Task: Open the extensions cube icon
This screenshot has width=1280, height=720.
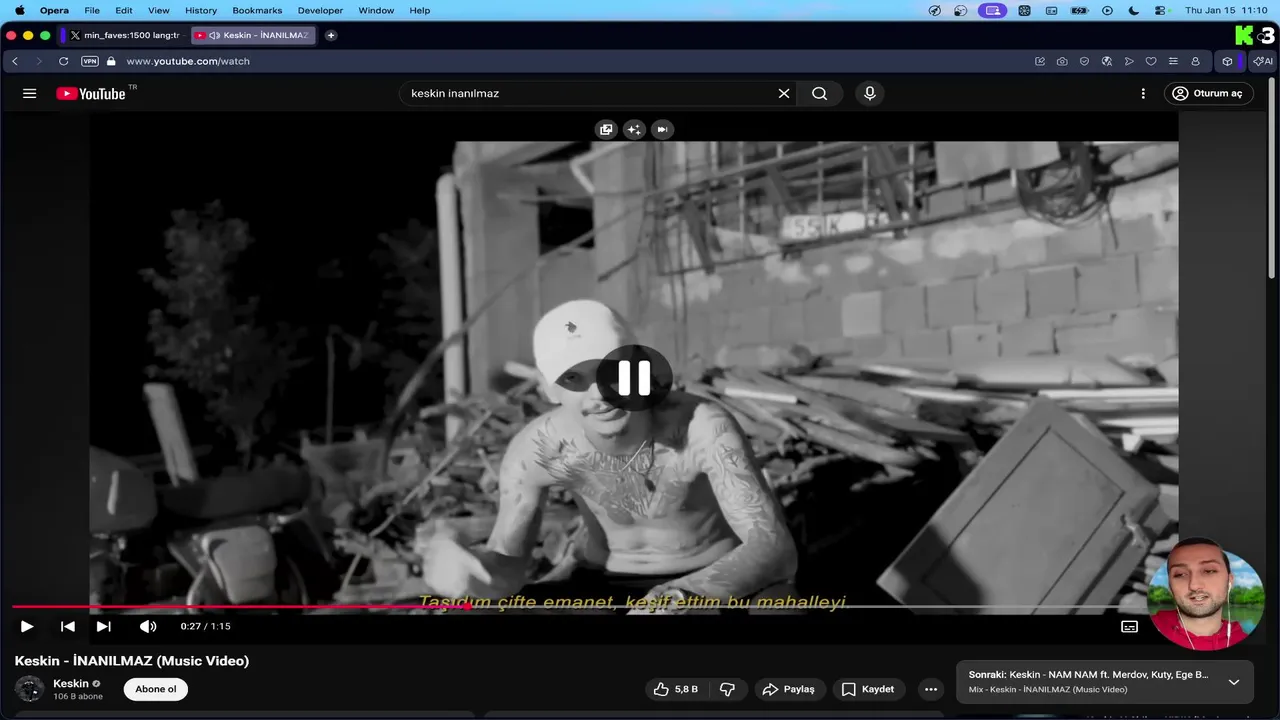Action: 1227,61
